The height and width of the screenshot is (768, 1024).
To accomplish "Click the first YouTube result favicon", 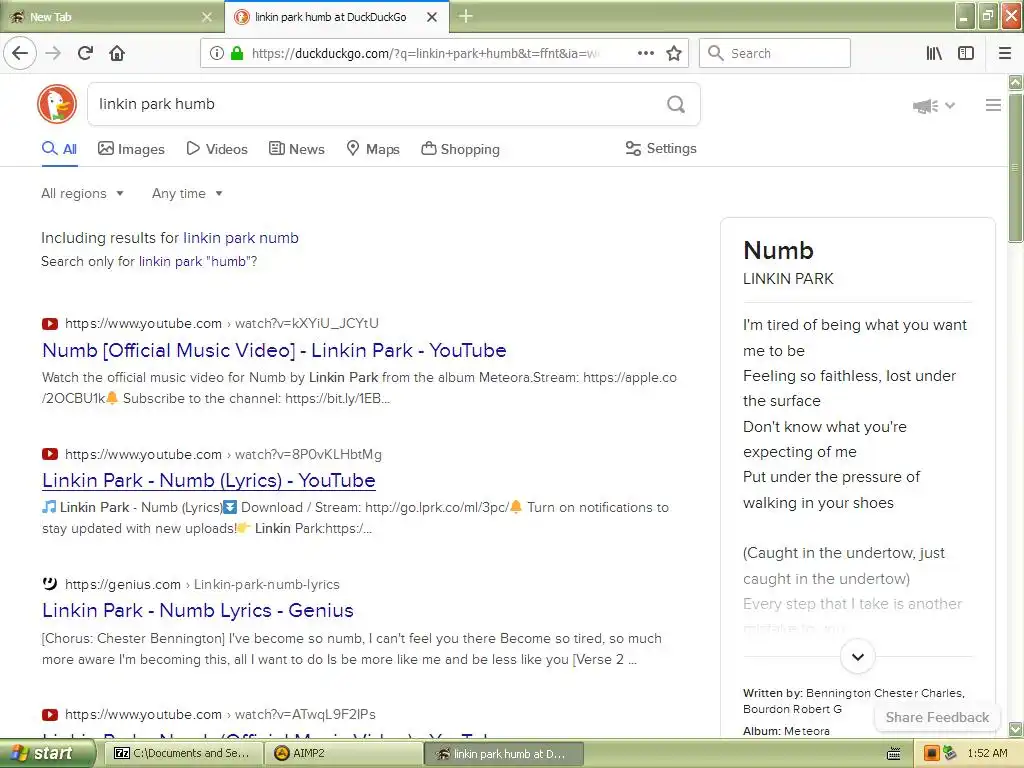I will [50, 323].
